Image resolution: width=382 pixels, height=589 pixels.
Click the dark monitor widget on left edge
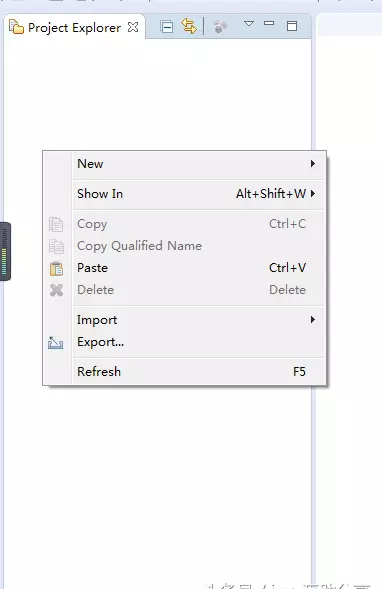click(5, 251)
